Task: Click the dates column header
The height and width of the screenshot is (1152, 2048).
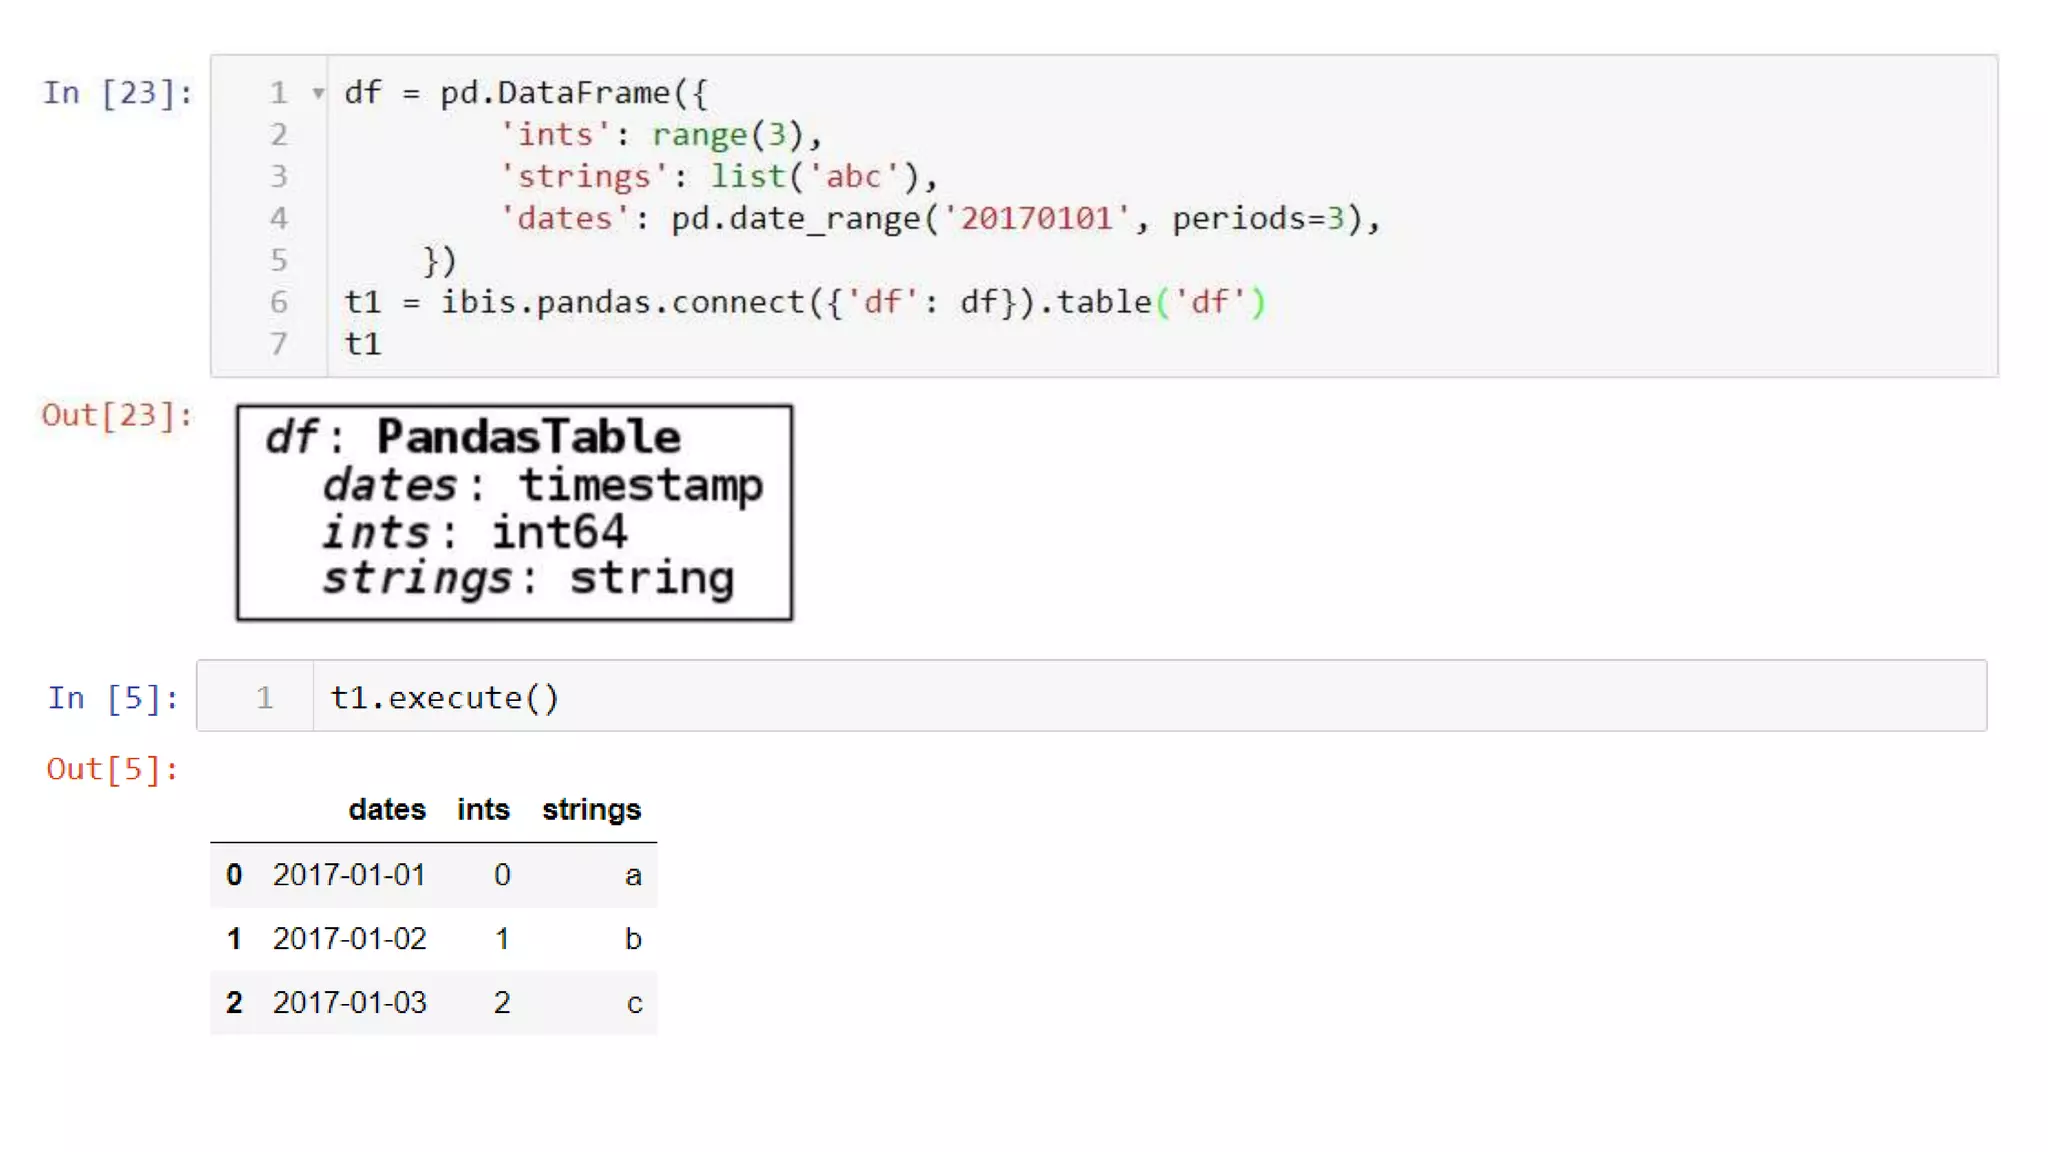Action: [x=386, y=809]
